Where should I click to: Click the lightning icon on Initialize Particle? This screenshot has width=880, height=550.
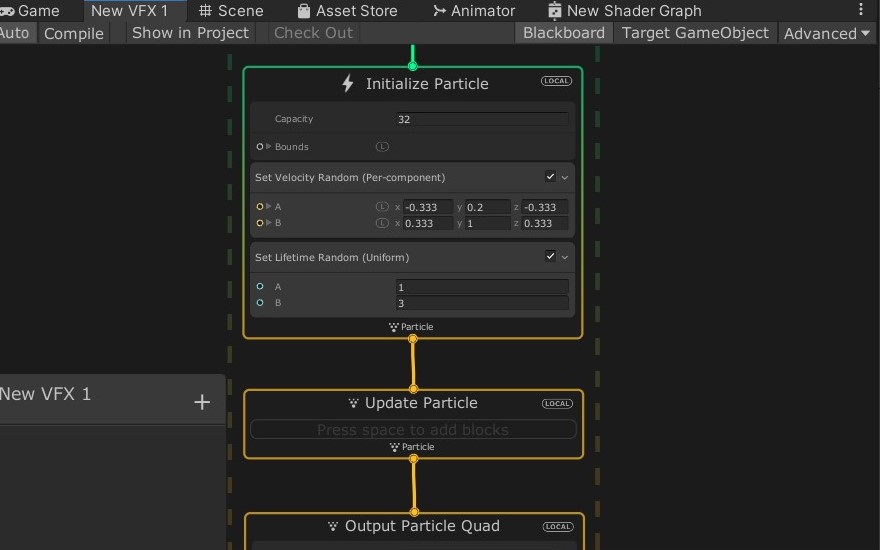[x=348, y=84]
